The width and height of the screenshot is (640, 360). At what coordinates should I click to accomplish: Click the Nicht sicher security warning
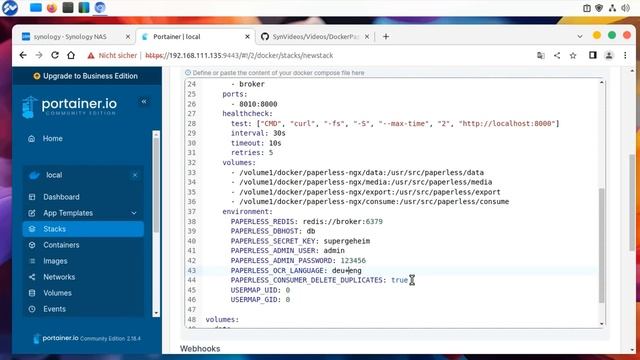point(112,56)
